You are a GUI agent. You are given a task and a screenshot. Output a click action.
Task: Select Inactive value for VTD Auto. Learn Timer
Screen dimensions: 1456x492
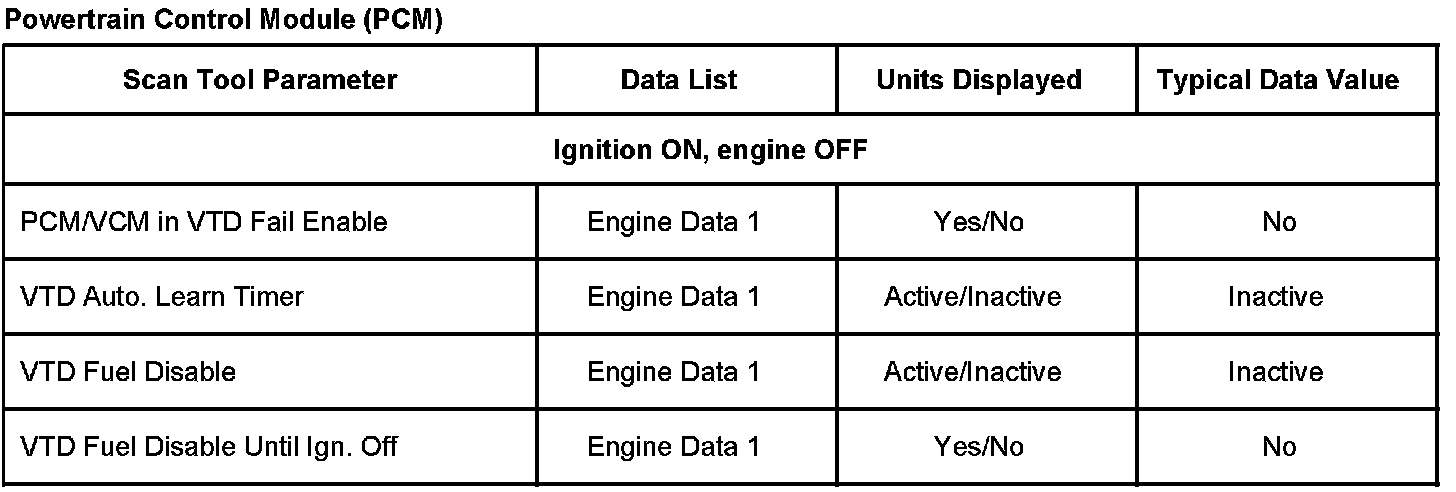click(1275, 297)
